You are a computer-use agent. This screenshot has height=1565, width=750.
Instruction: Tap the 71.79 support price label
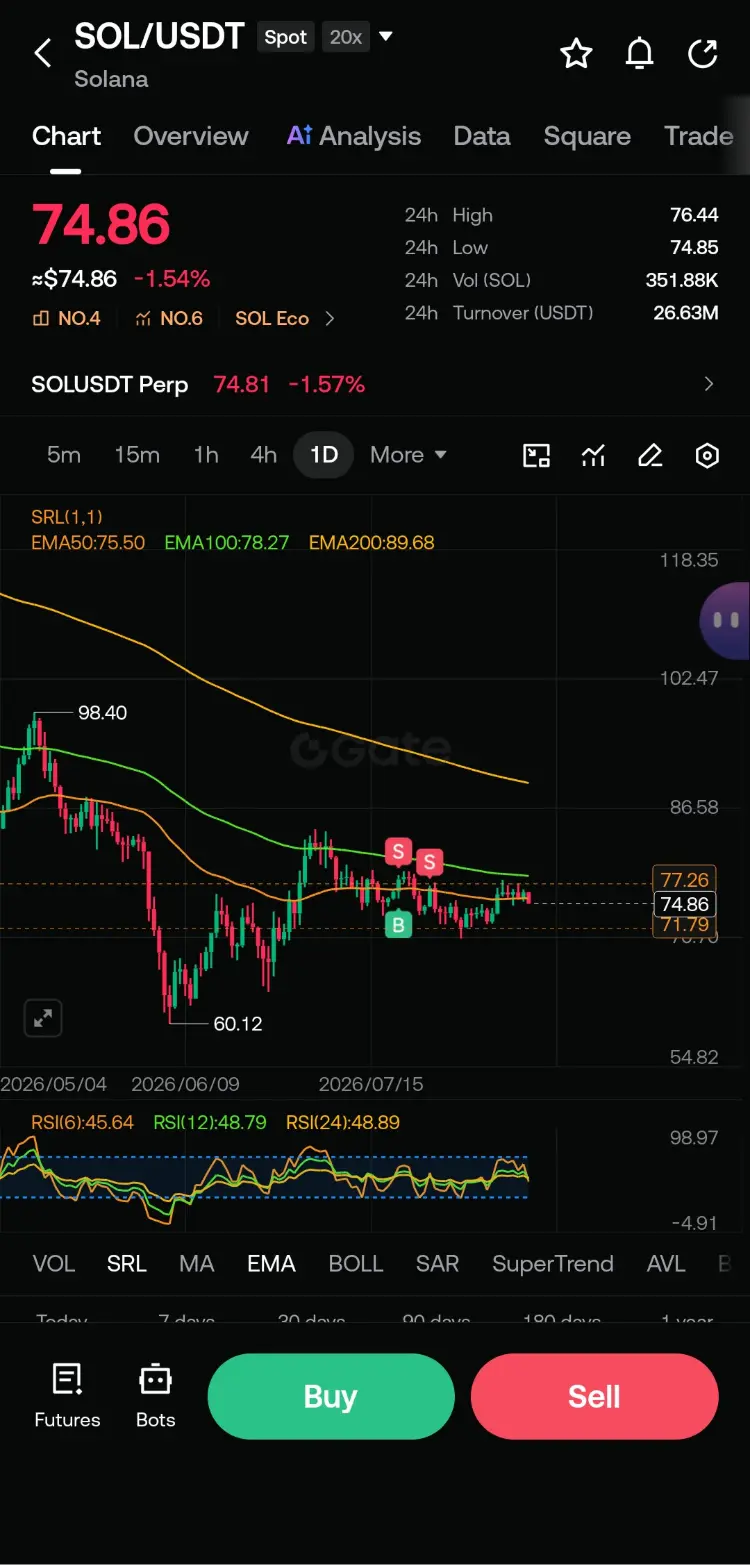point(684,926)
